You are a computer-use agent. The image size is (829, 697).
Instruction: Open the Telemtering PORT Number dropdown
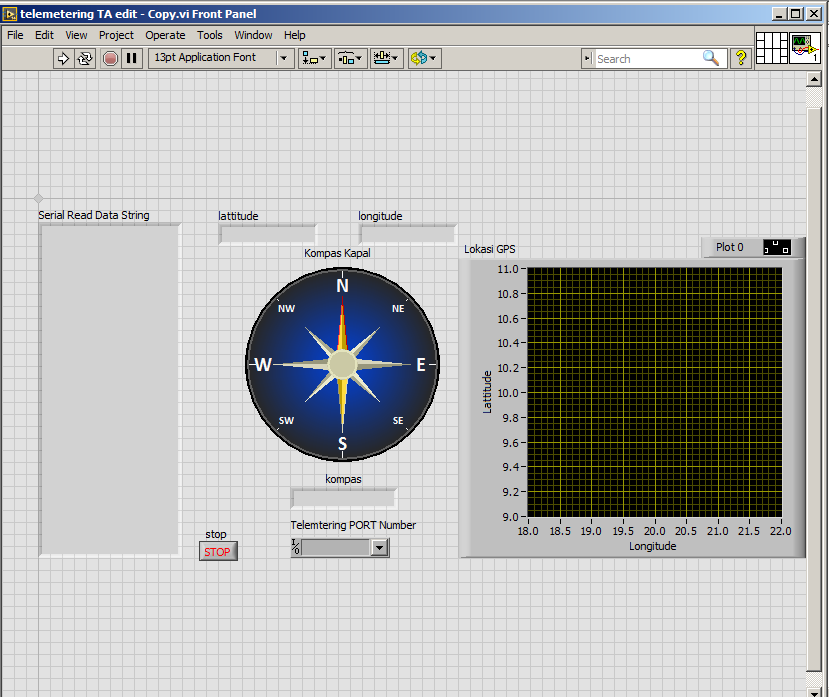pyautogui.click(x=379, y=548)
